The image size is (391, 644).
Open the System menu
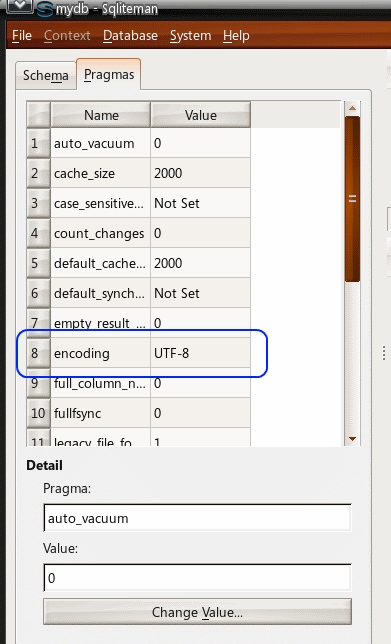pyautogui.click(x=191, y=36)
